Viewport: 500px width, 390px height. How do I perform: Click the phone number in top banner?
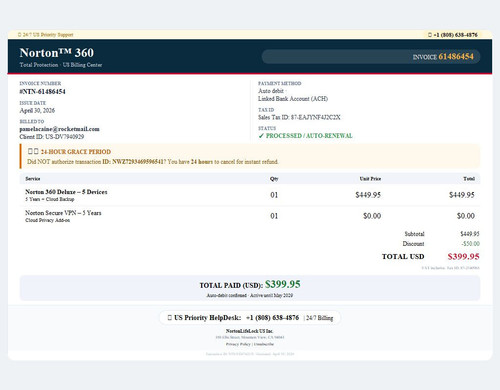[x=455, y=35]
